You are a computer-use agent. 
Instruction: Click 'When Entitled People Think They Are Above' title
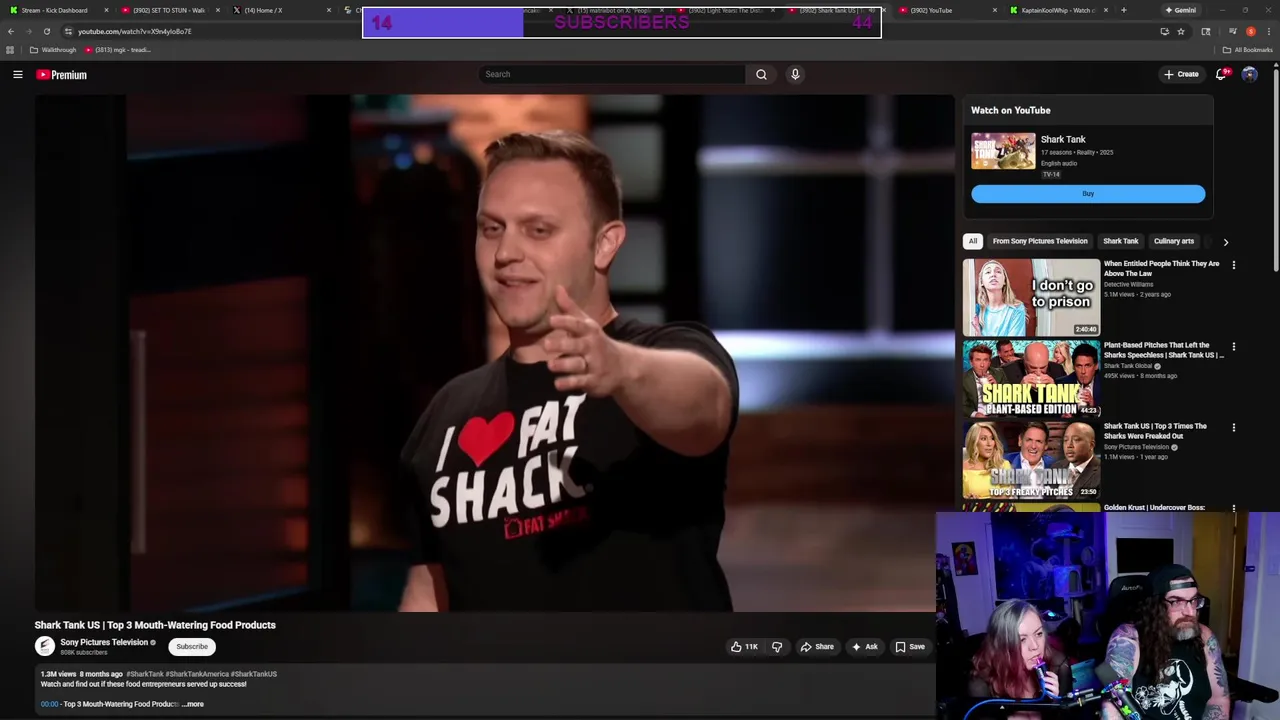point(1161,268)
